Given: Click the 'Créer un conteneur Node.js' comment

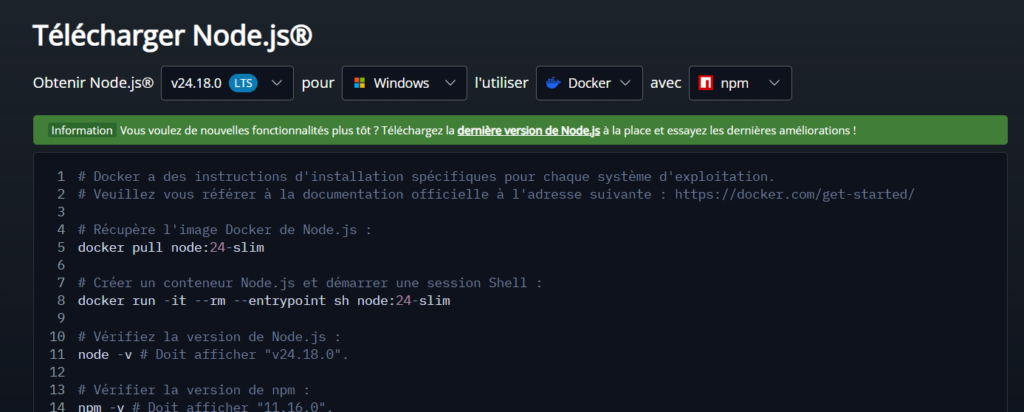Looking at the screenshot, I should [310, 283].
